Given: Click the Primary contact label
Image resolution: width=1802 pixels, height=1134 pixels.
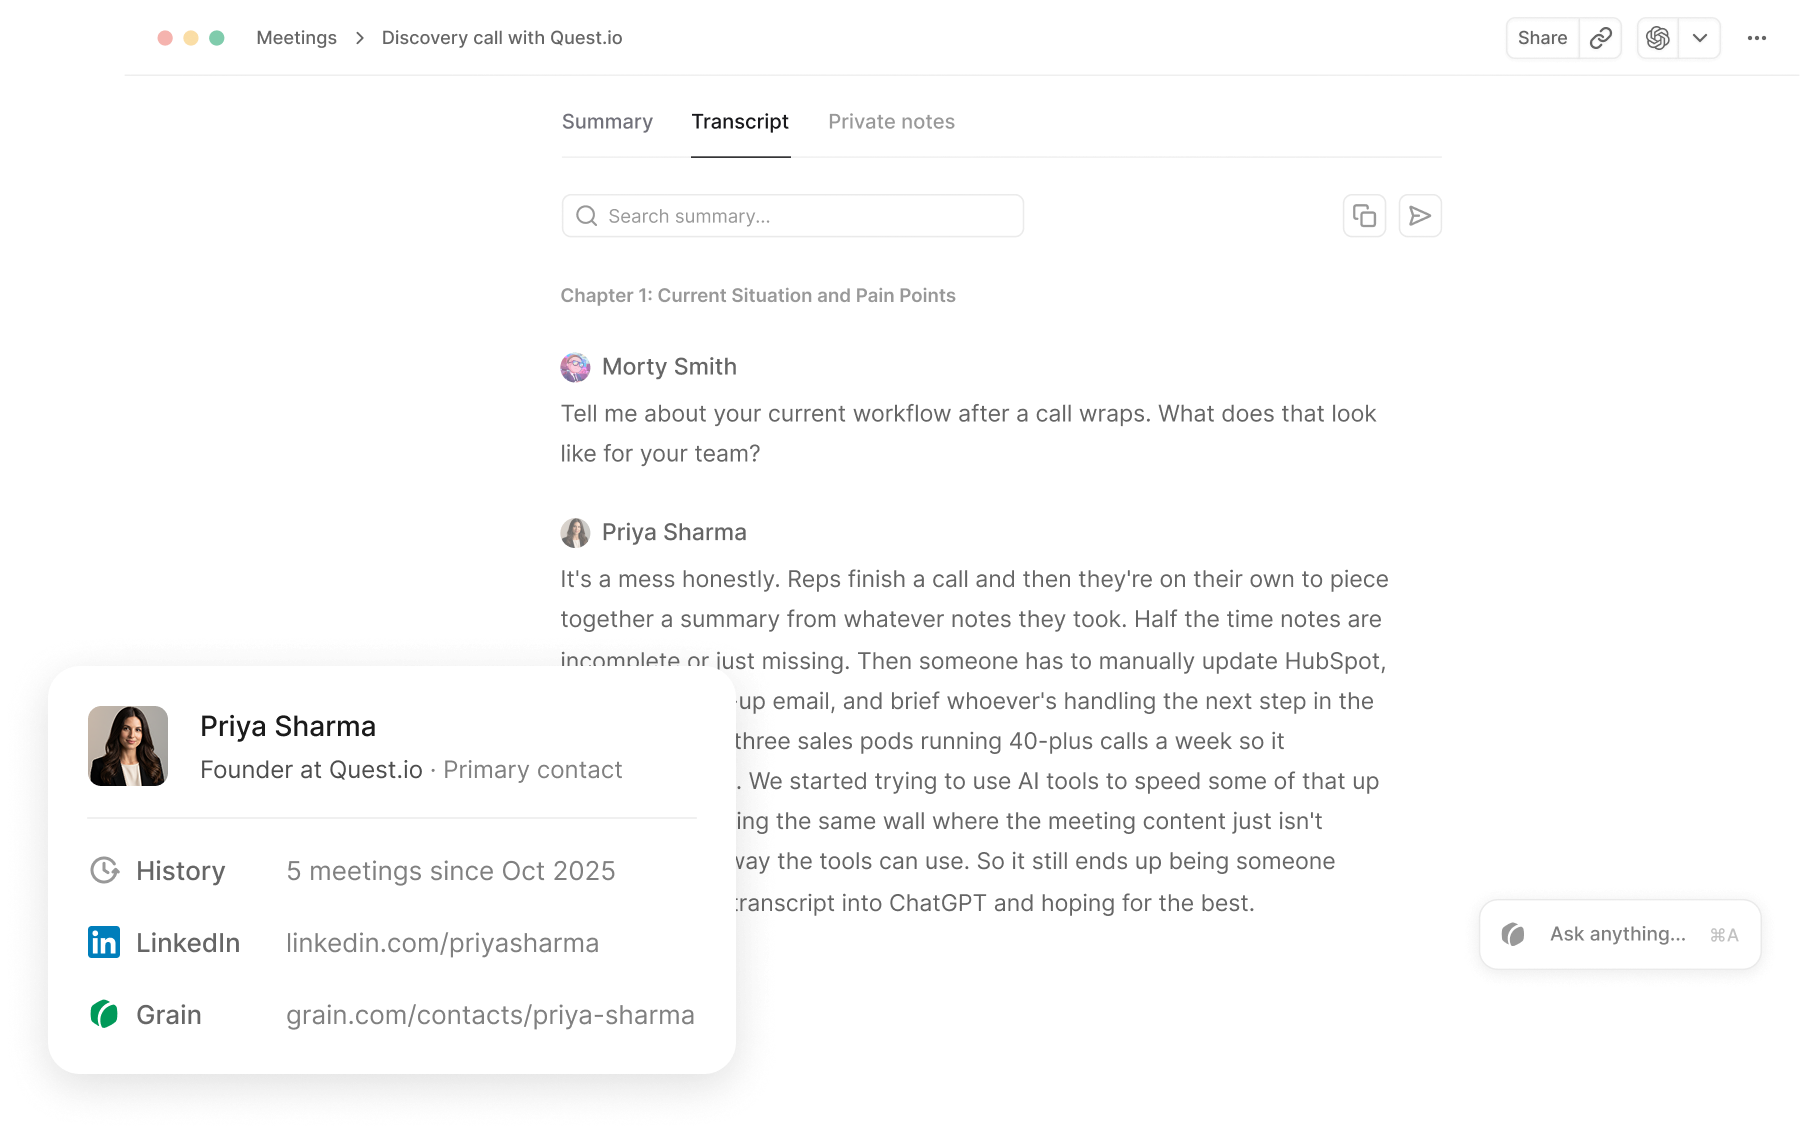Looking at the screenshot, I should point(533,770).
